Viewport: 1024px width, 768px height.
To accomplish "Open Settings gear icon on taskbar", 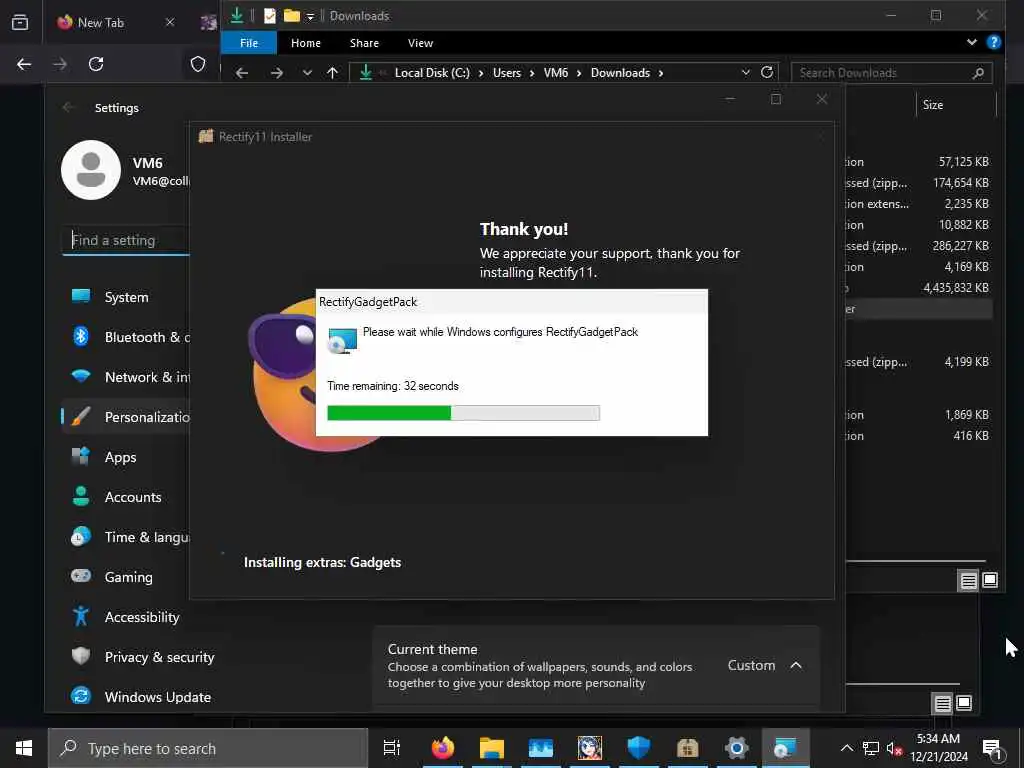I will [737, 748].
